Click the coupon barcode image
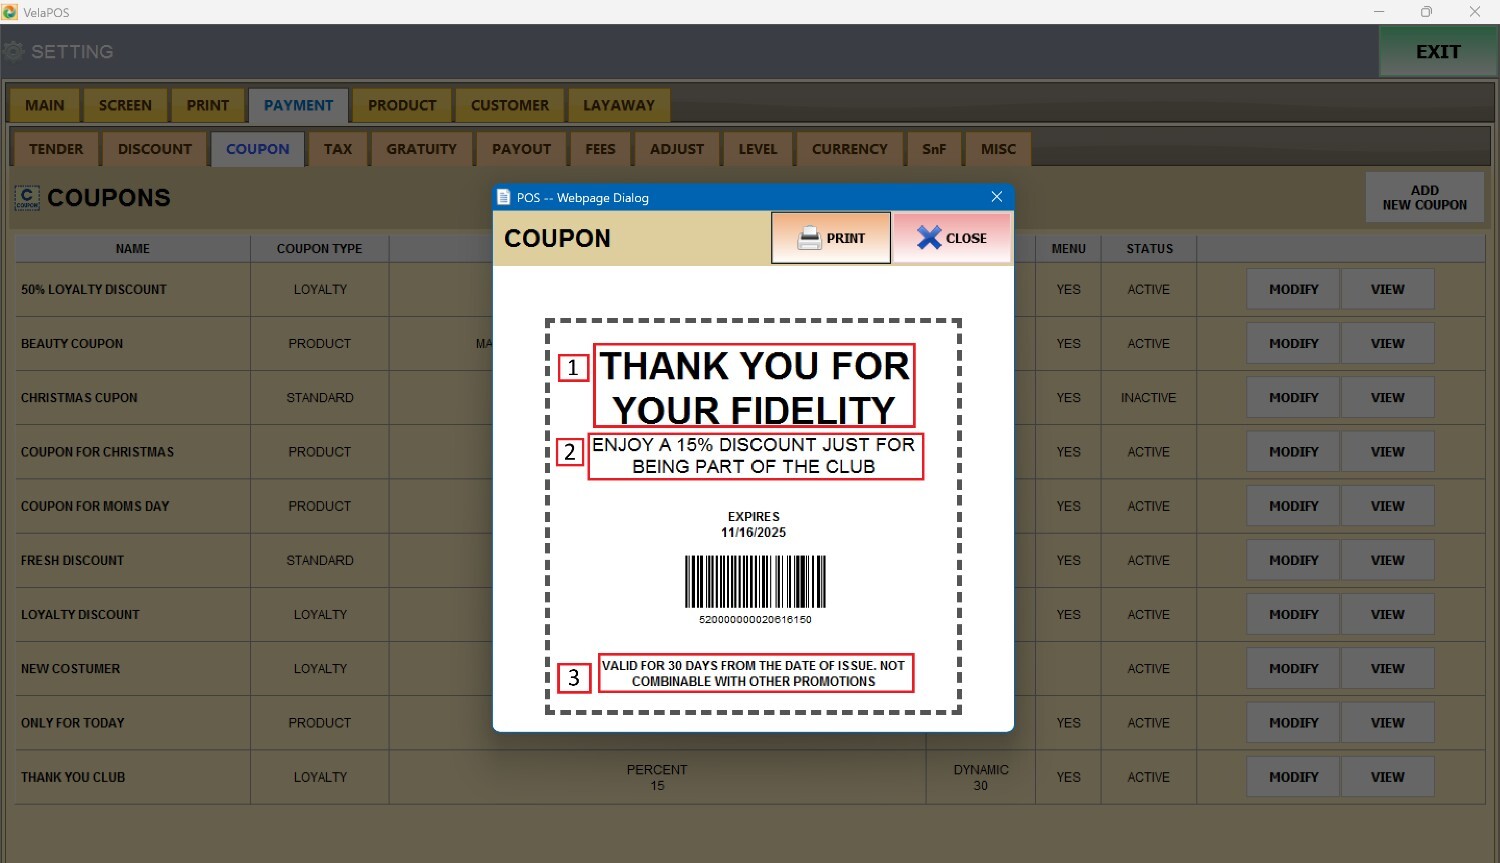 coord(755,582)
